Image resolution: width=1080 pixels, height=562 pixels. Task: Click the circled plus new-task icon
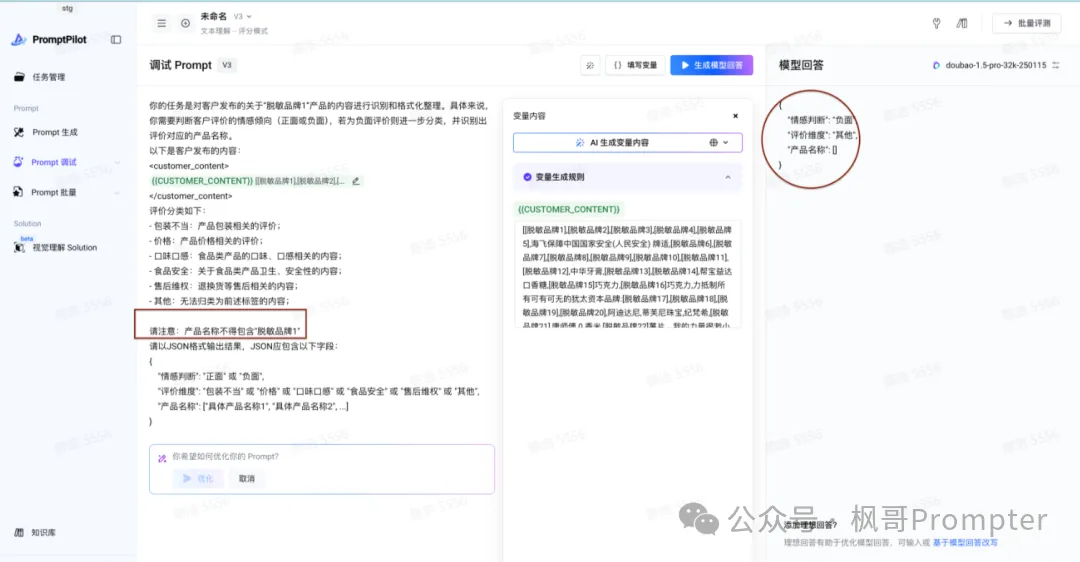pos(185,23)
